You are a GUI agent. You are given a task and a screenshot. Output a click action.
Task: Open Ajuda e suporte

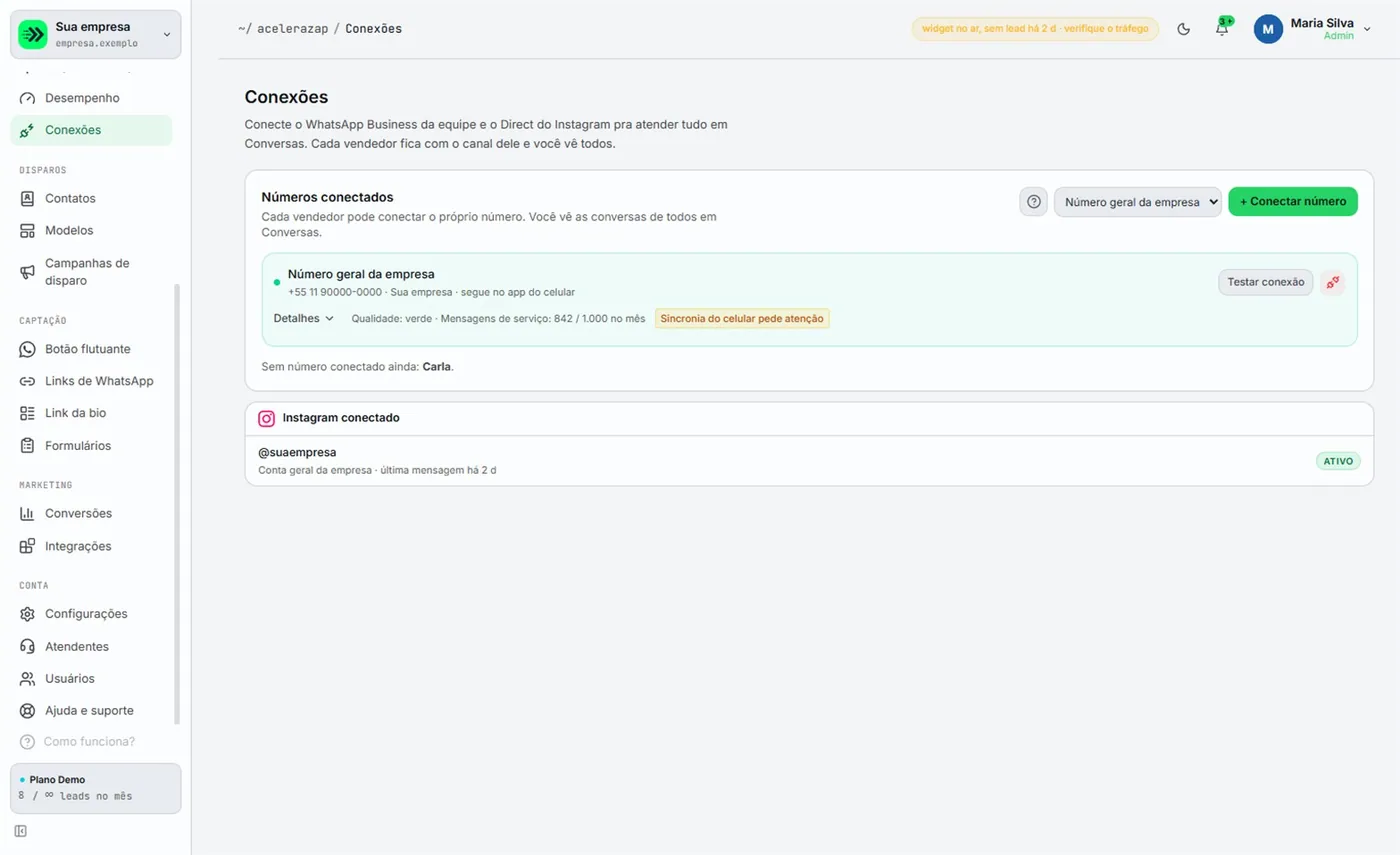[x=91, y=711]
